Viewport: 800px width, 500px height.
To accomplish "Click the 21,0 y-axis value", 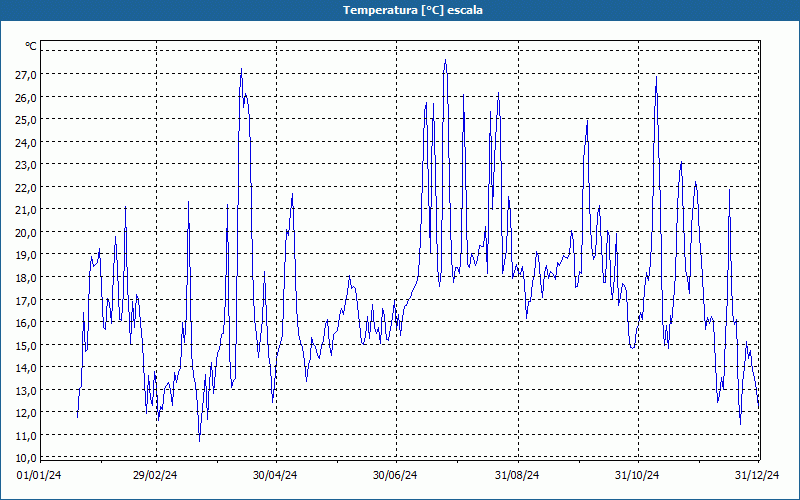I will 26,210.
